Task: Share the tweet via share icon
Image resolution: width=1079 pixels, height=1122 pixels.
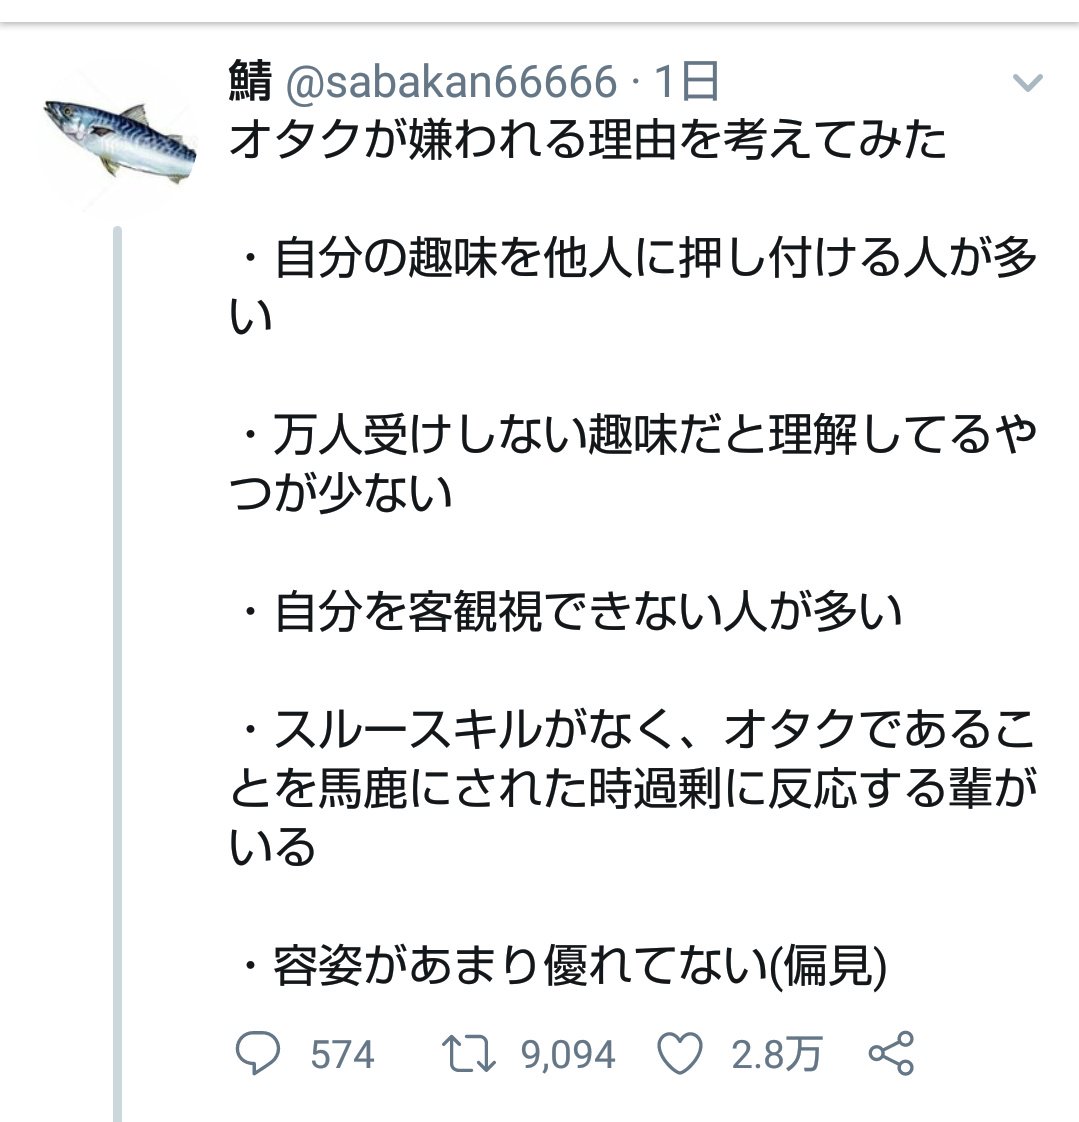Action: (x=891, y=1053)
